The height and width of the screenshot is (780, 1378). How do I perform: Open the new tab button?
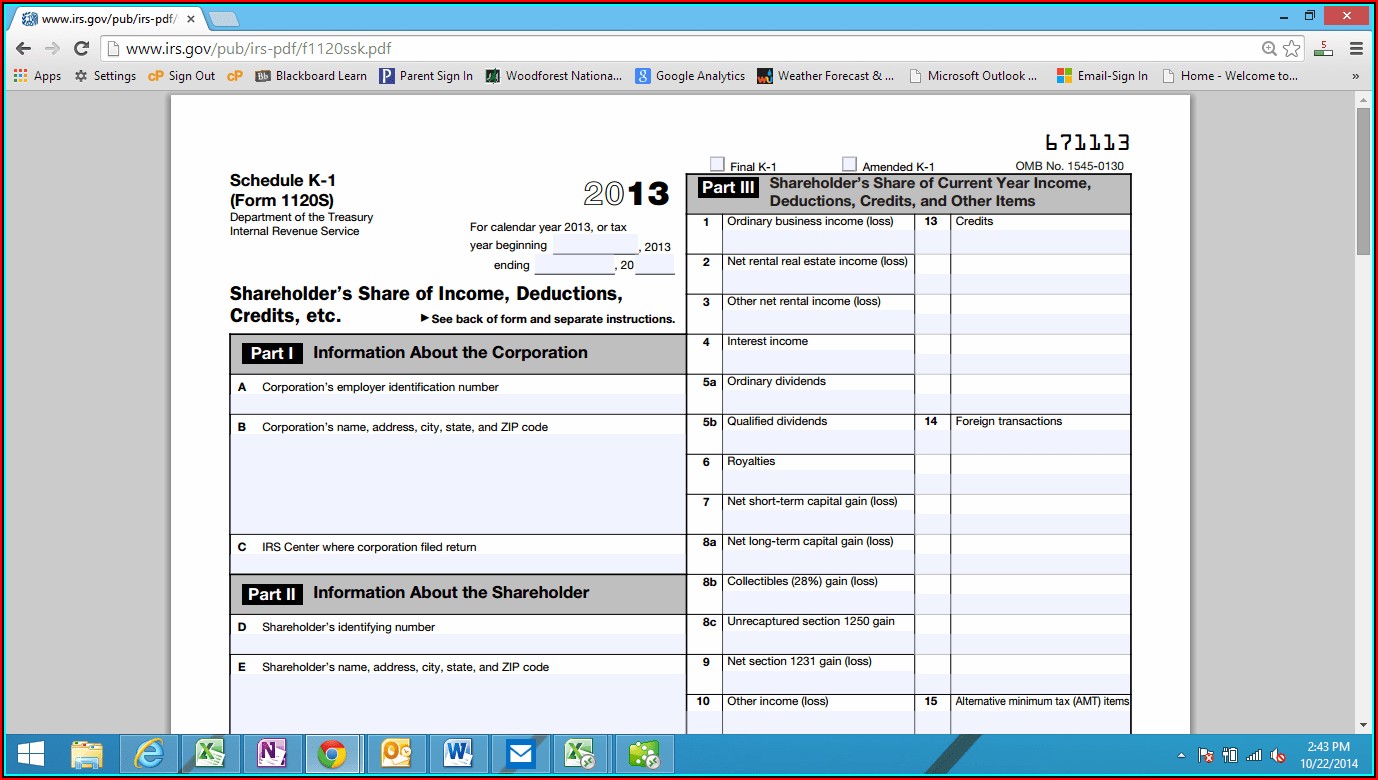(x=222, y=19)
